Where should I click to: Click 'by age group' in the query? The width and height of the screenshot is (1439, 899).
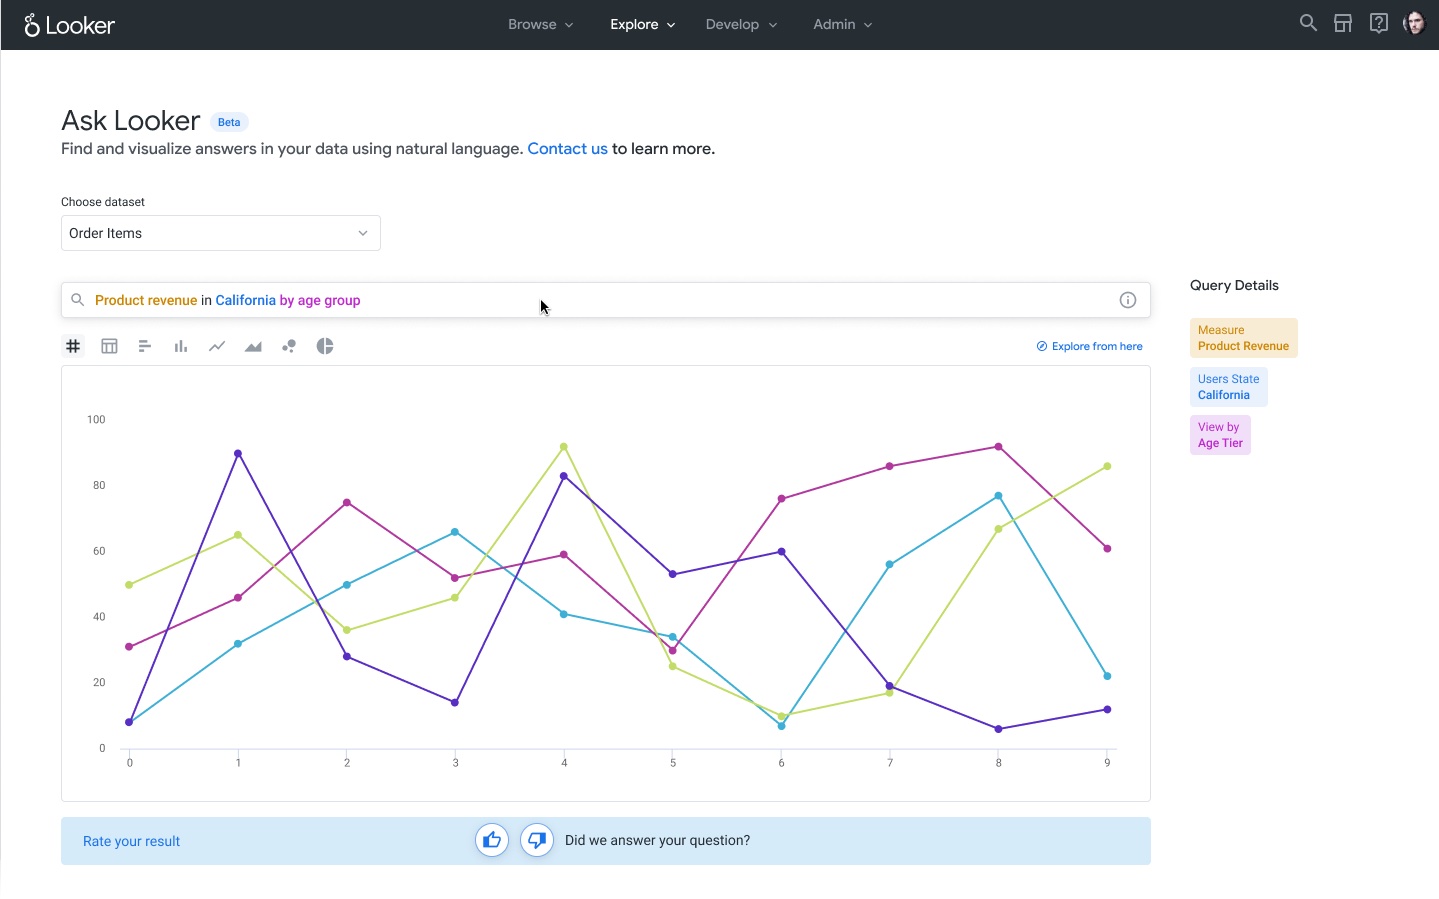tap(320, 300)
